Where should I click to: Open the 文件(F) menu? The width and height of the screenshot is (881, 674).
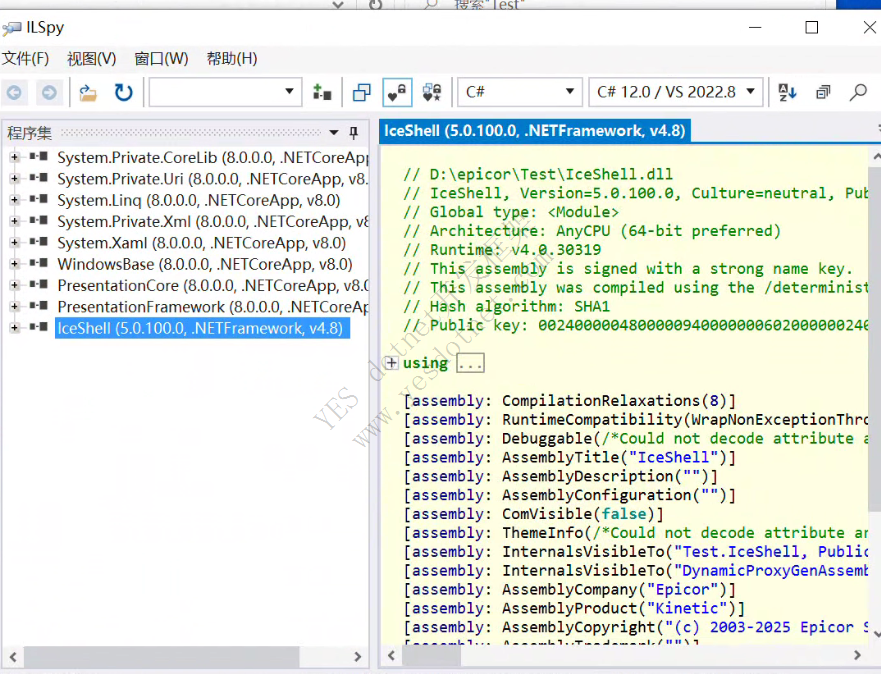25,59
